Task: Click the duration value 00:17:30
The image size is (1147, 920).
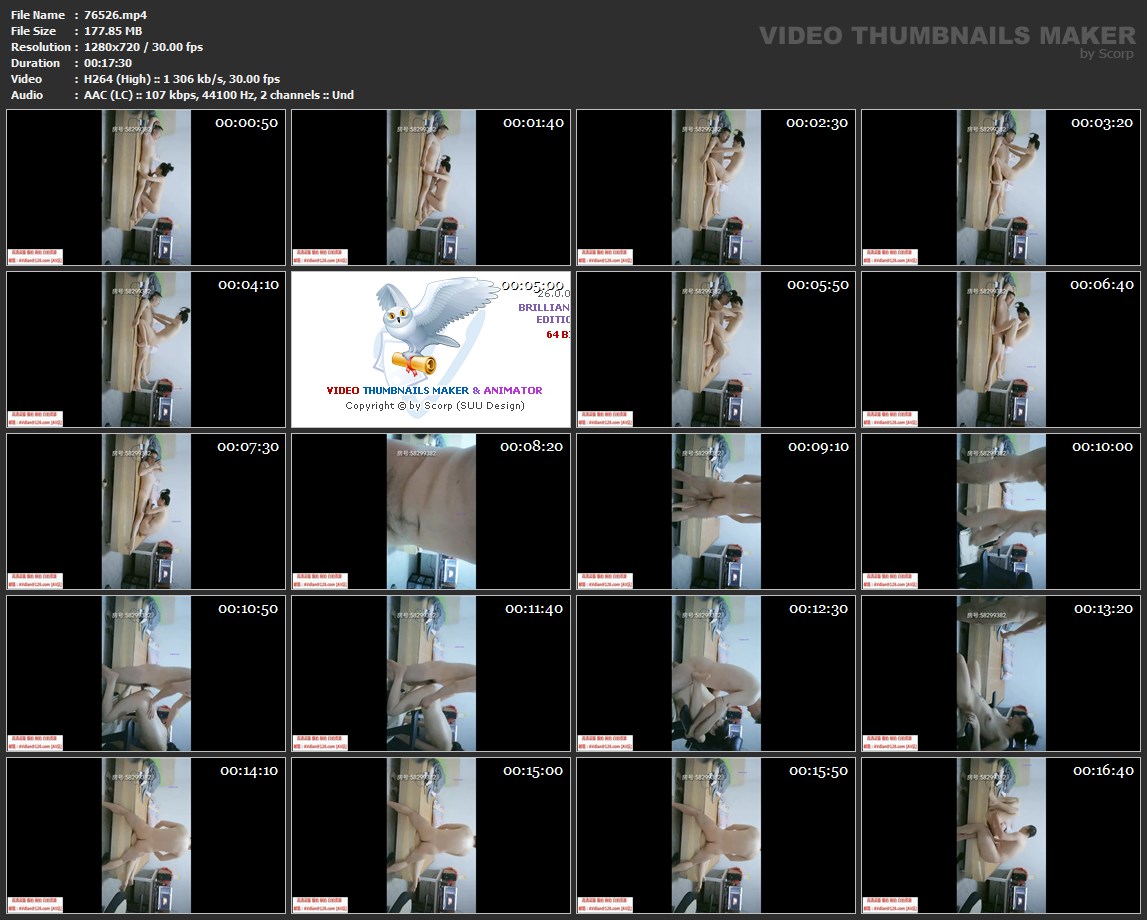Action: click(x=108, y=63)
